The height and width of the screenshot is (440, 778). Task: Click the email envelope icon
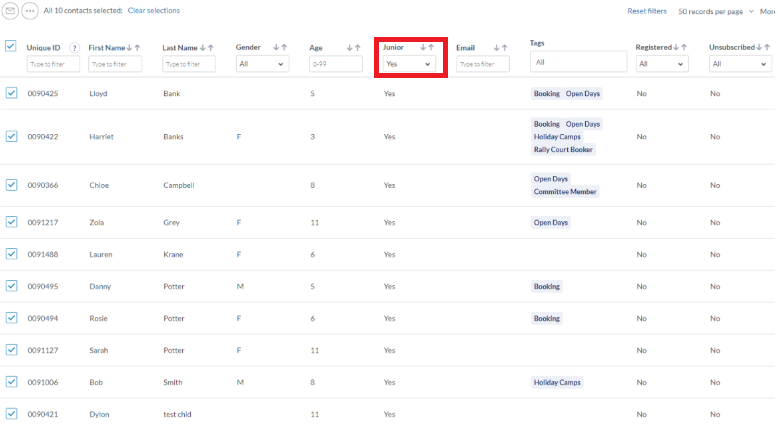[11, 10]
